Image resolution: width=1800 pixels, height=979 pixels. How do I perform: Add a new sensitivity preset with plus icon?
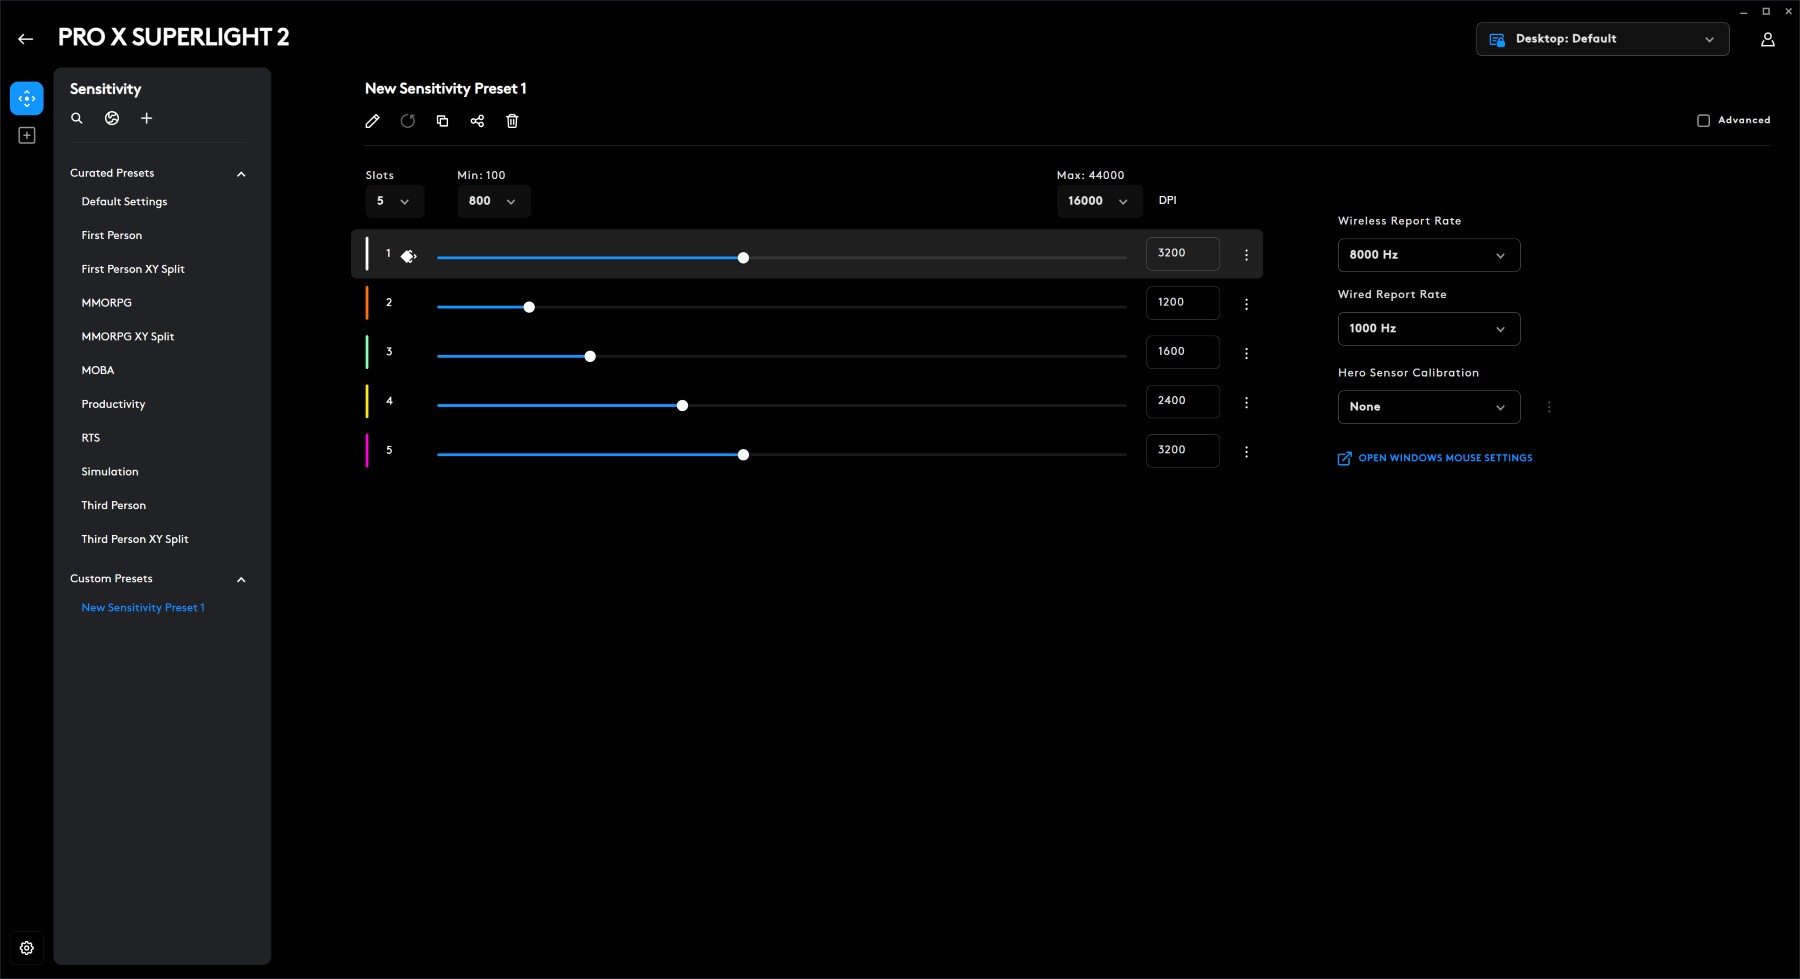point(146,118)
